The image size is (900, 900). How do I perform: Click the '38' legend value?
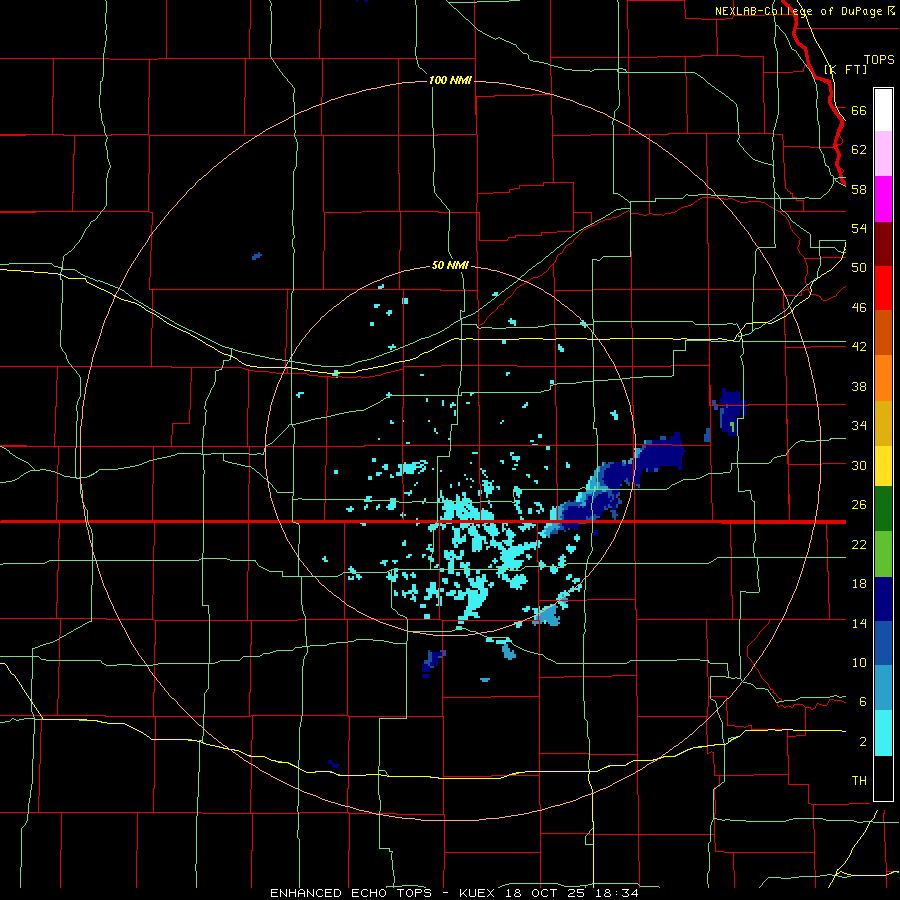859,386
